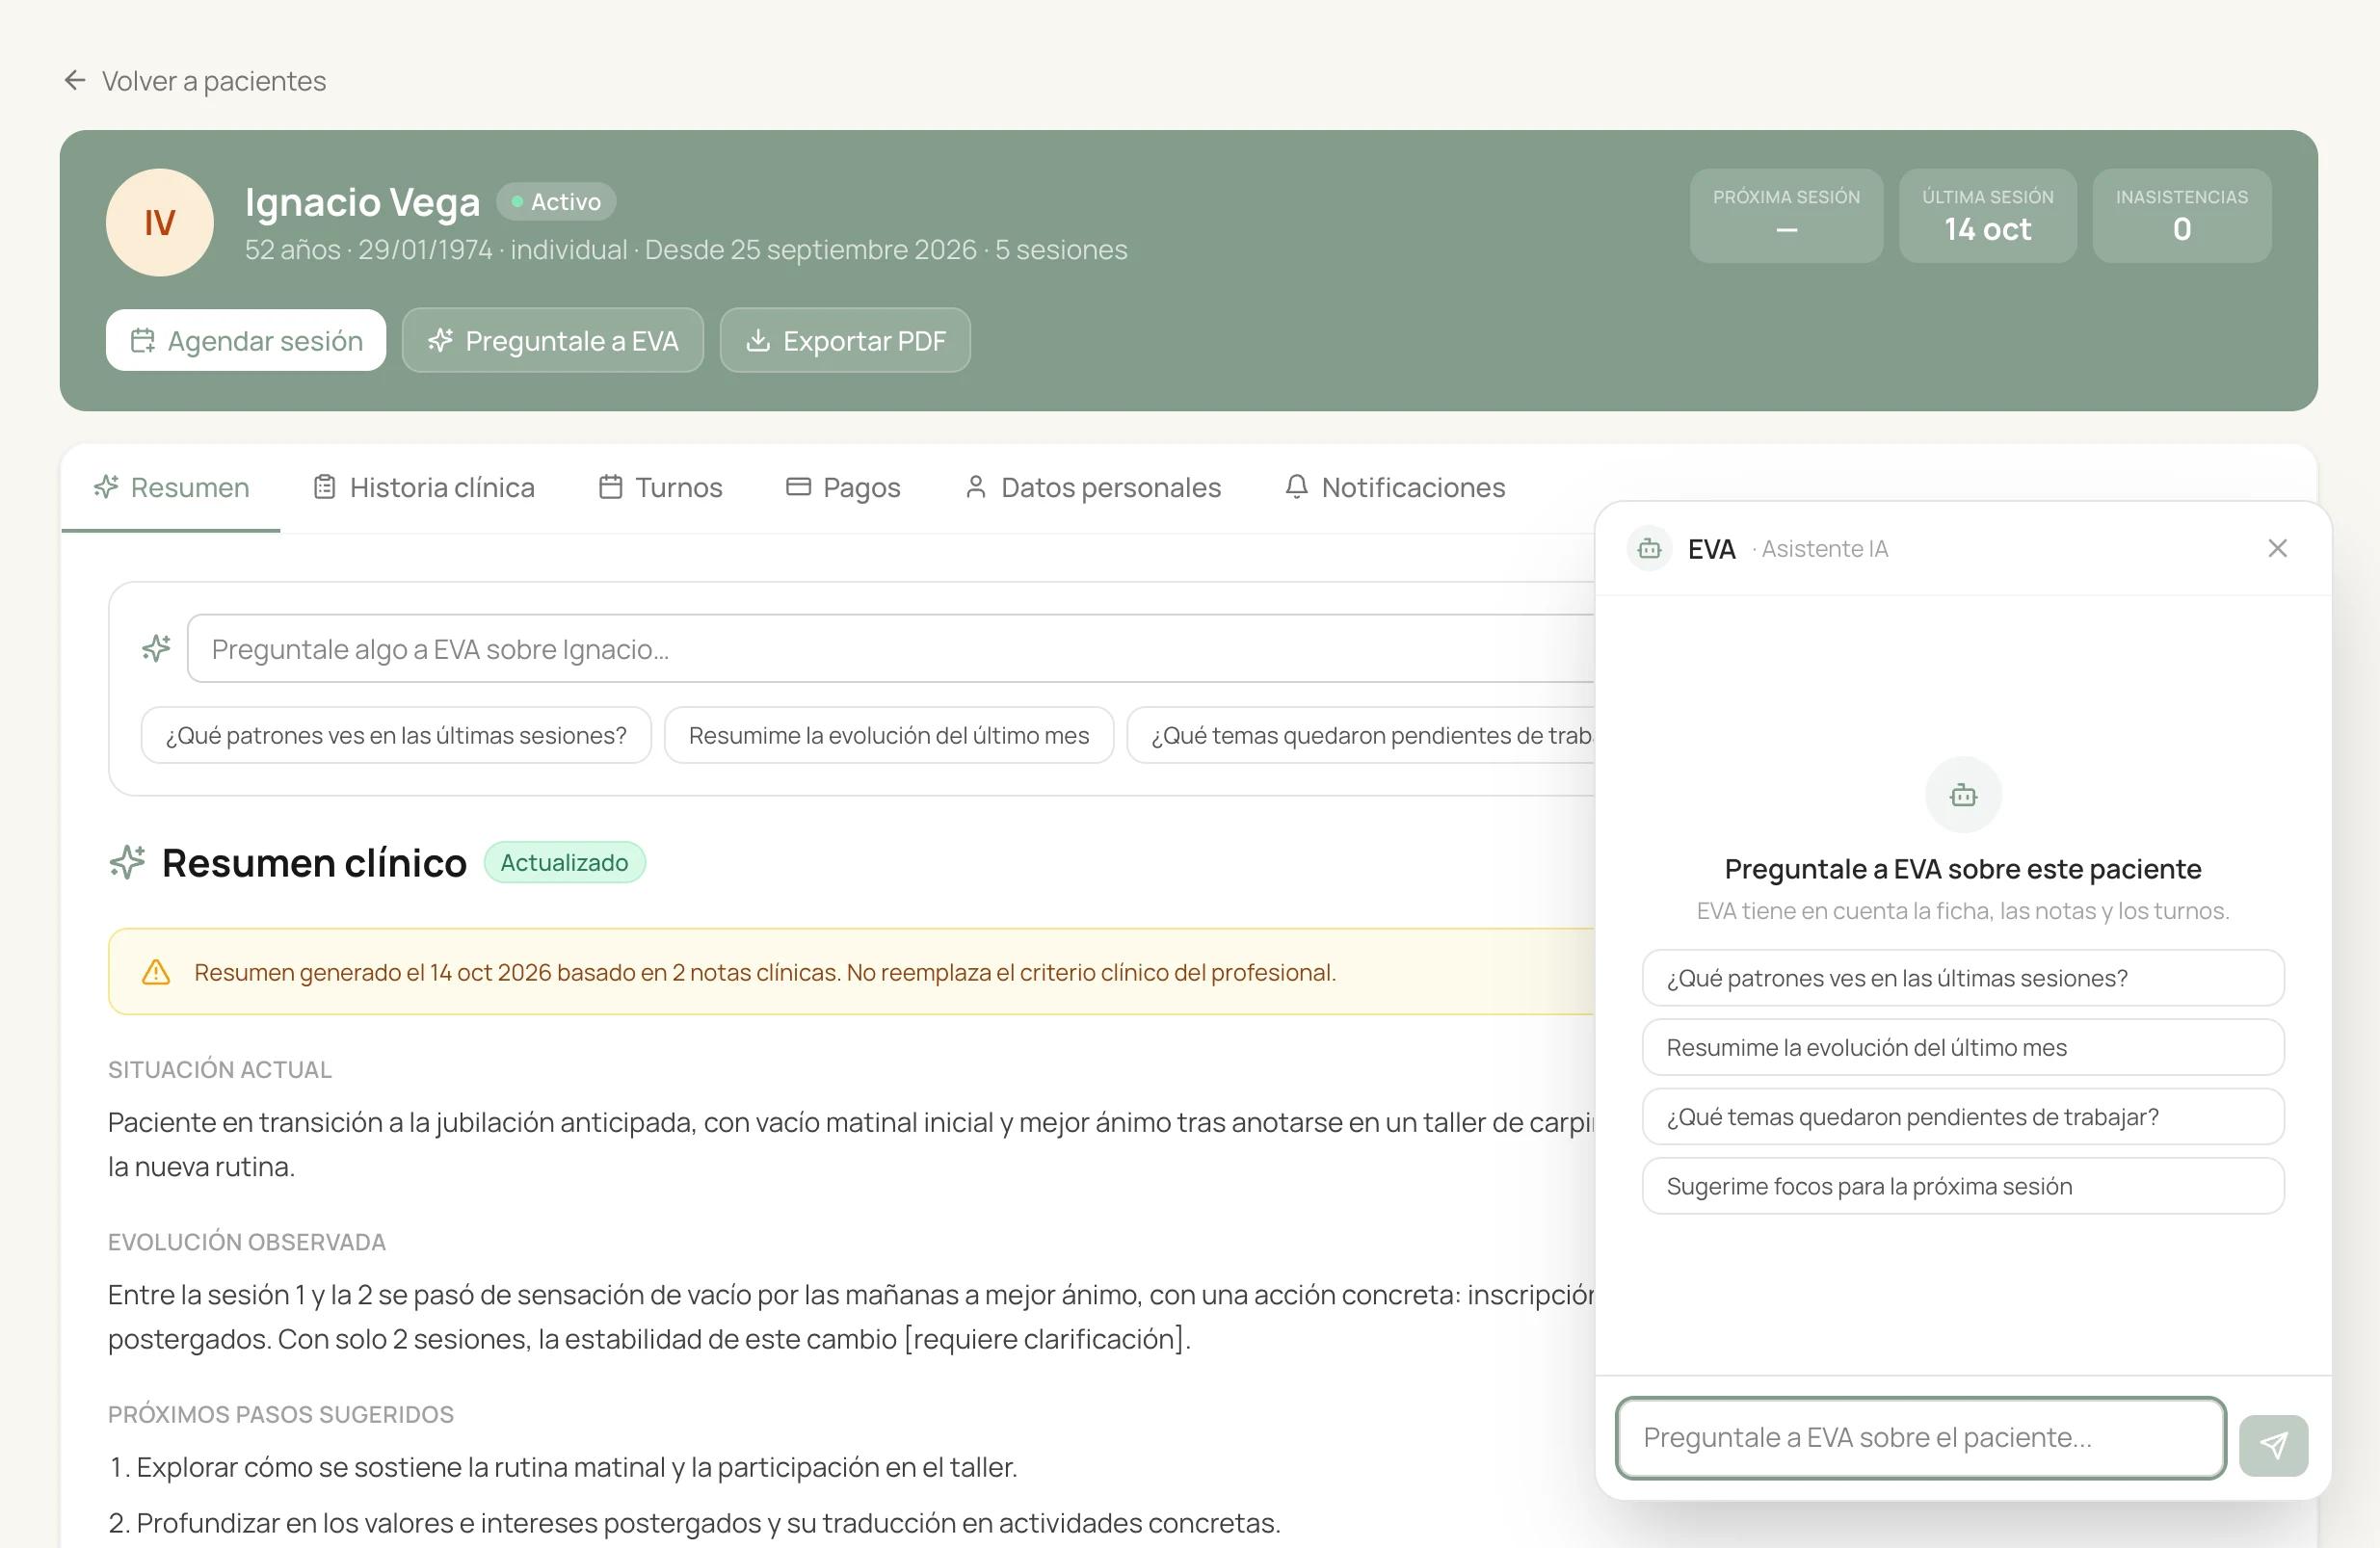Click the 'EVOLUCIÓN OBSERVADA' section heading
2380x1548 pixels.
(x=247, y=1241)
